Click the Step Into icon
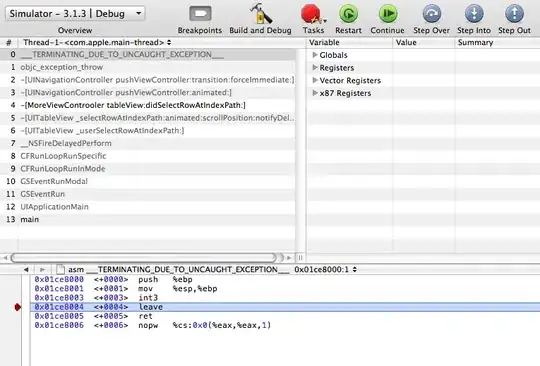540x366 pixels. coord(474,14)
